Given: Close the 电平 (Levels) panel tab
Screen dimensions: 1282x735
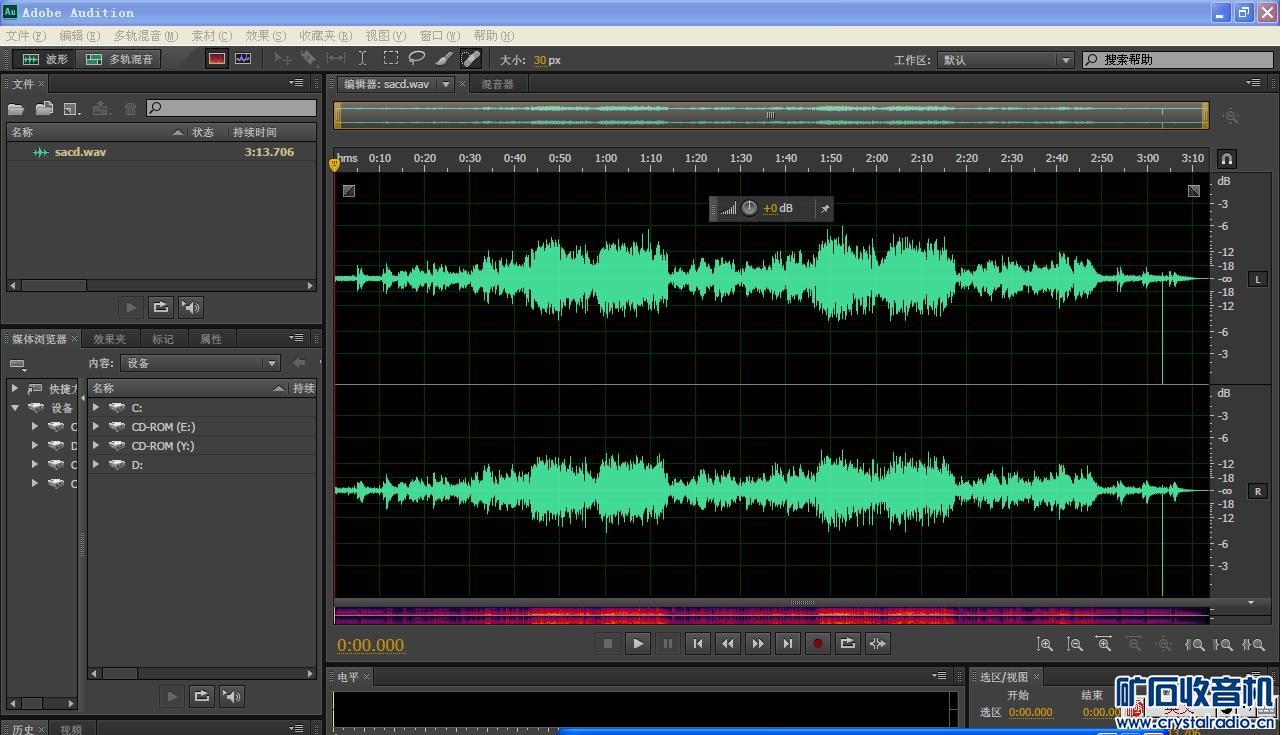Looking at the screenshot, I should [367, 677].
